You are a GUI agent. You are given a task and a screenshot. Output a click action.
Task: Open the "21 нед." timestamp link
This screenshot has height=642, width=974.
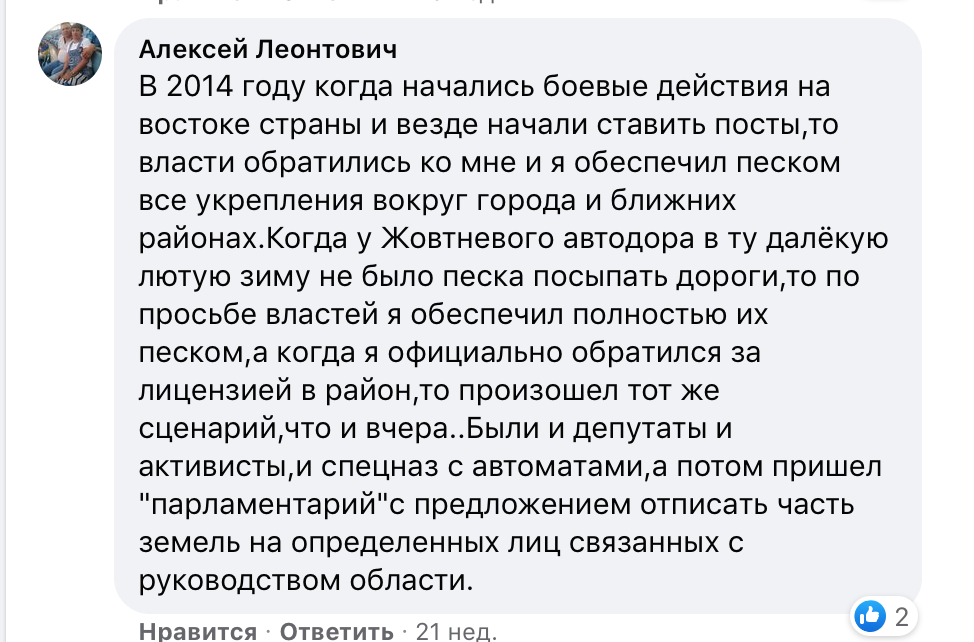(x=455, y=631)
